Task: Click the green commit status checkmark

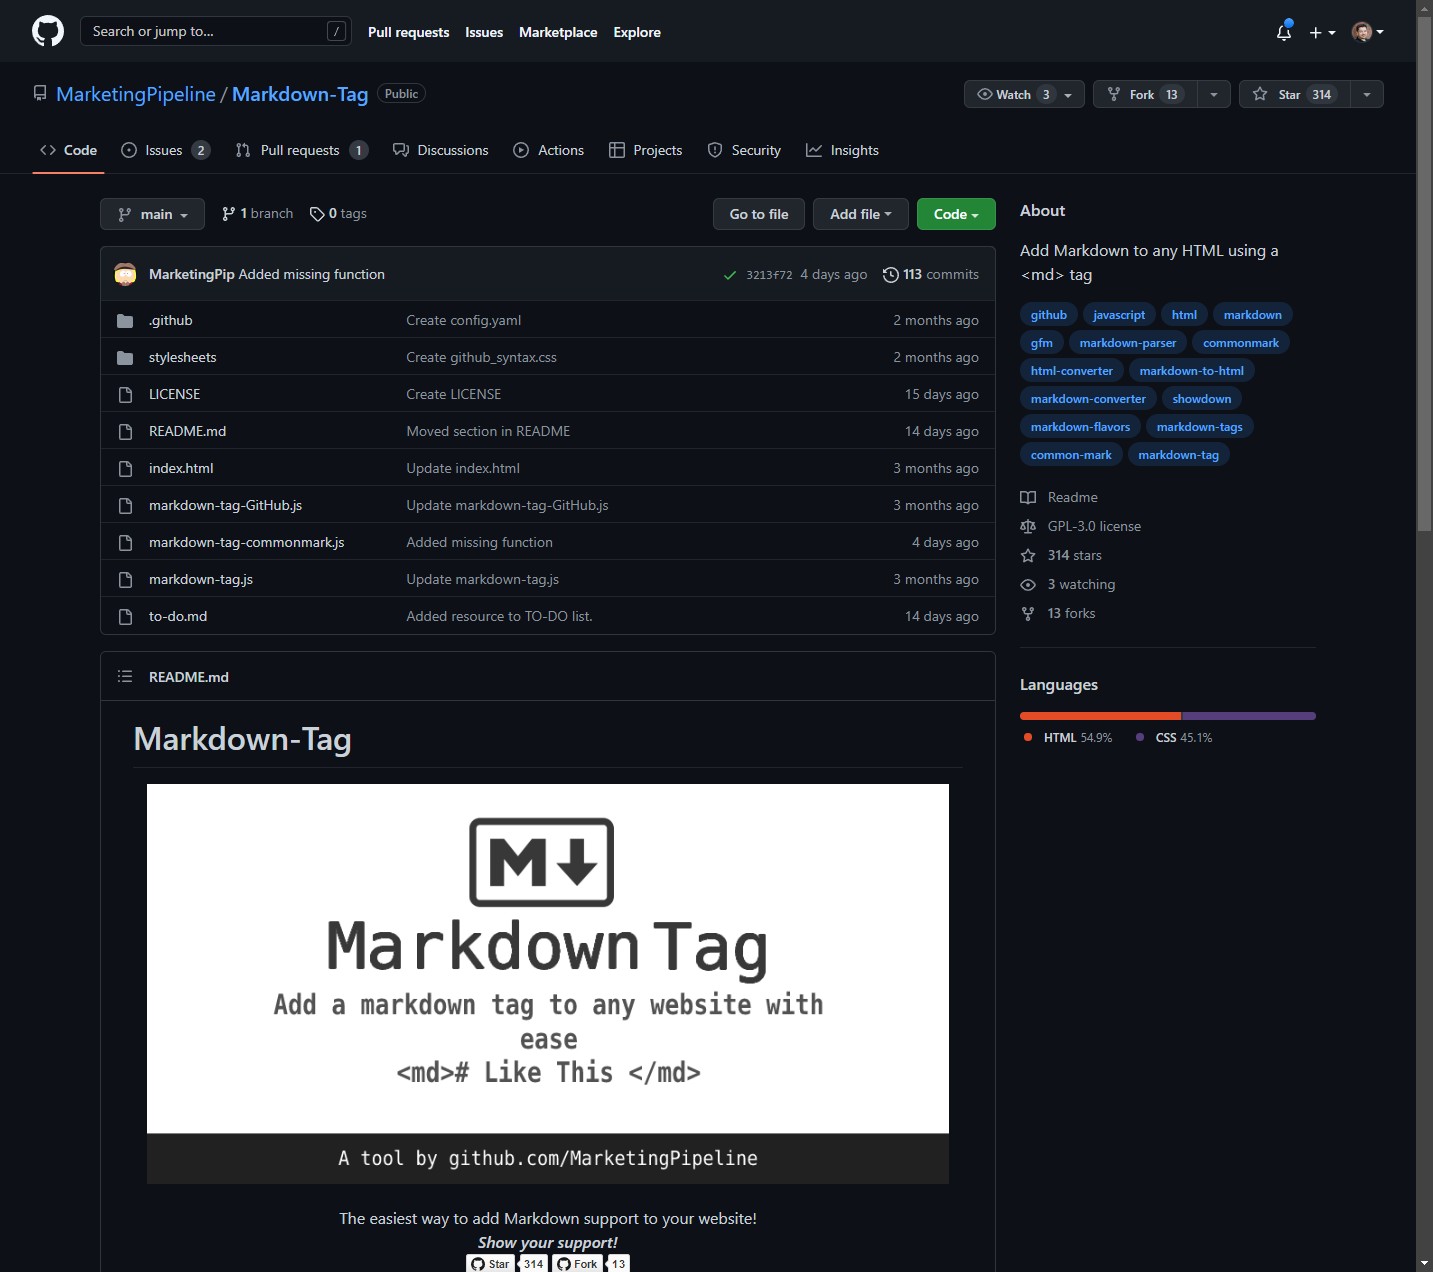Action: click(x=730, y=275)
